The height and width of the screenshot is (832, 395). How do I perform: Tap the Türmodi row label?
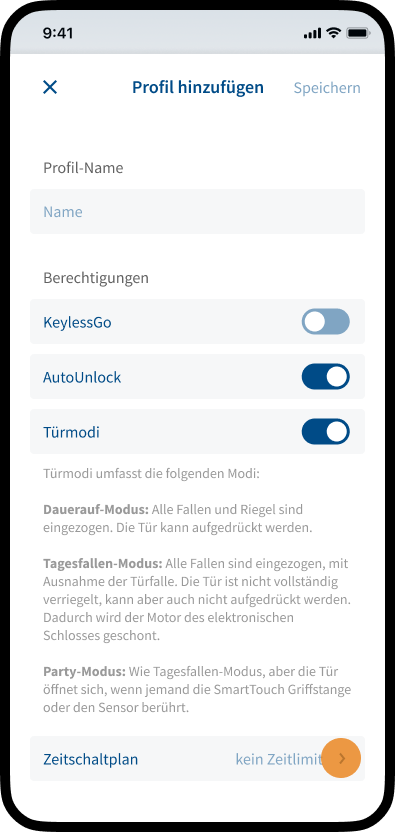[71, 432]
